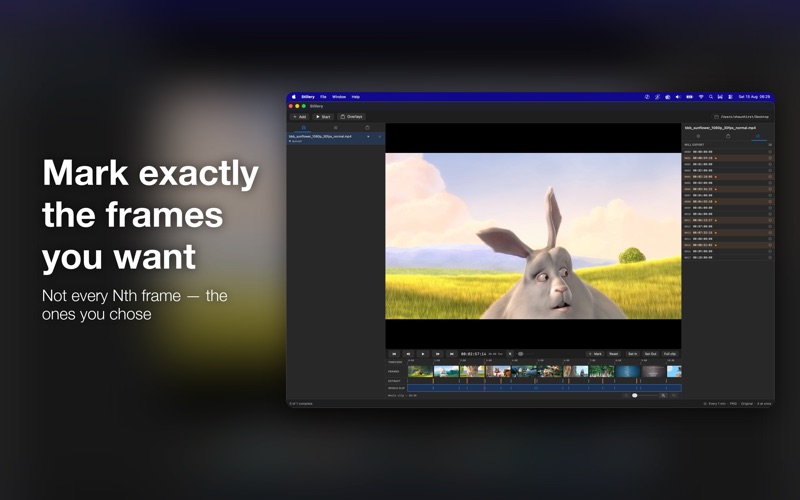
Task: Click the dark blue frame thumbnail in timeline
Action: coord(628,371)
